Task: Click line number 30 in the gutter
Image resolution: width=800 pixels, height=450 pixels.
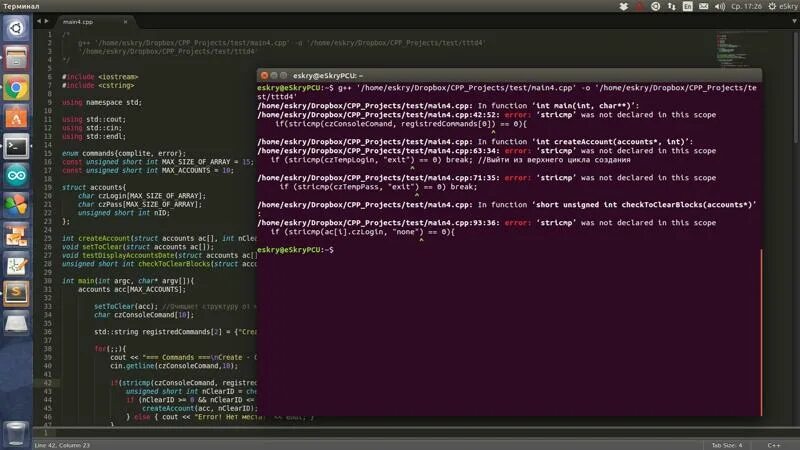Action: 47,281
